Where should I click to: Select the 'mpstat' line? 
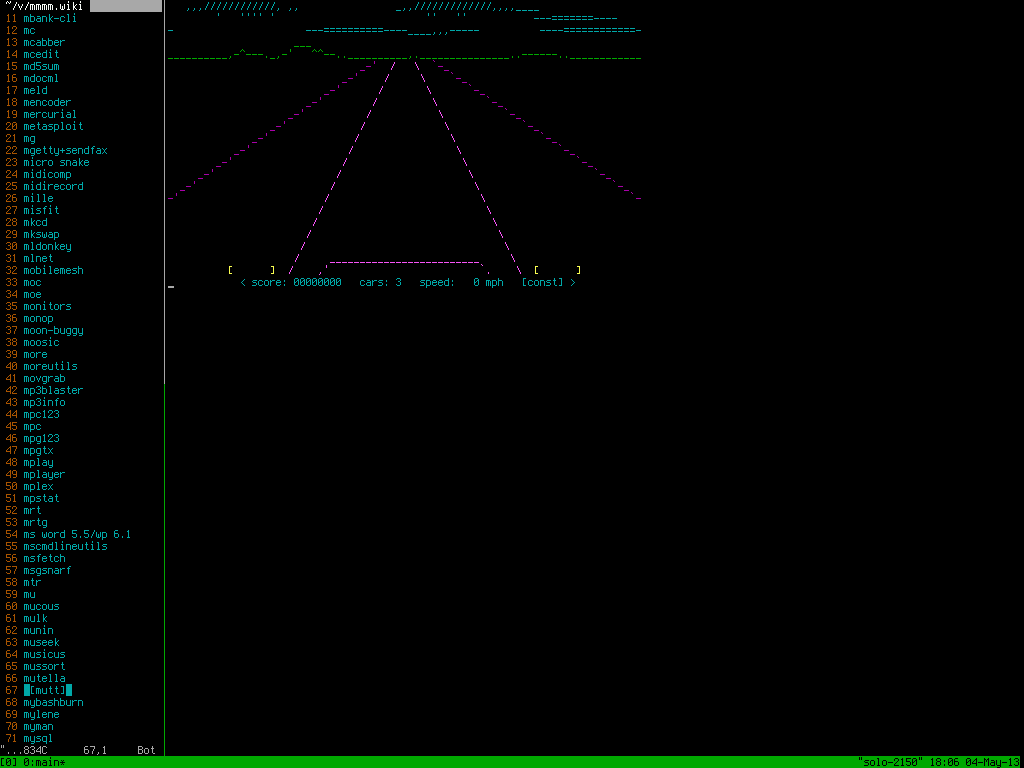click(41, 498)
